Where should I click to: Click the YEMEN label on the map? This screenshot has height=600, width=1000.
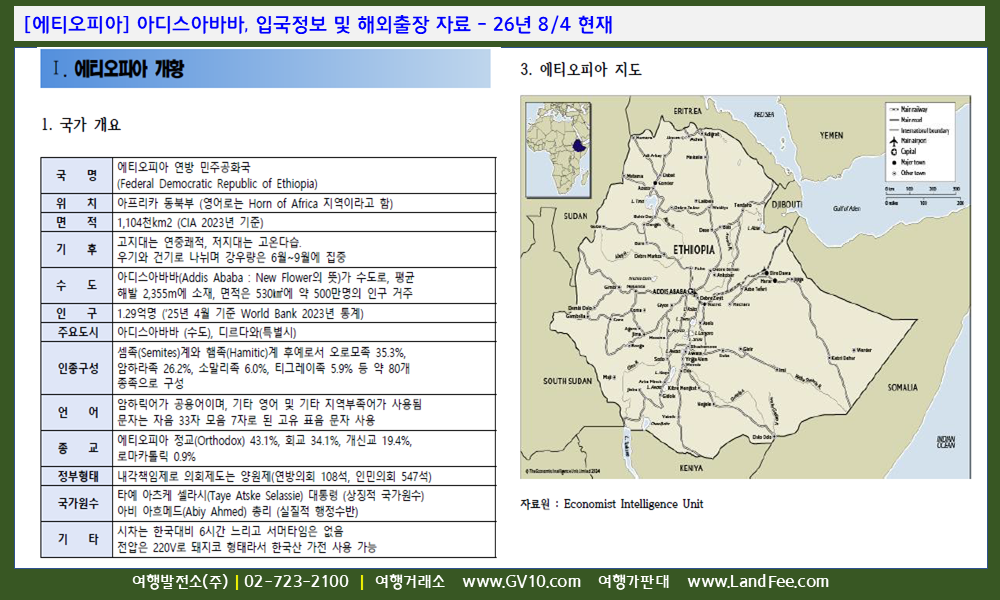point(831,136)
